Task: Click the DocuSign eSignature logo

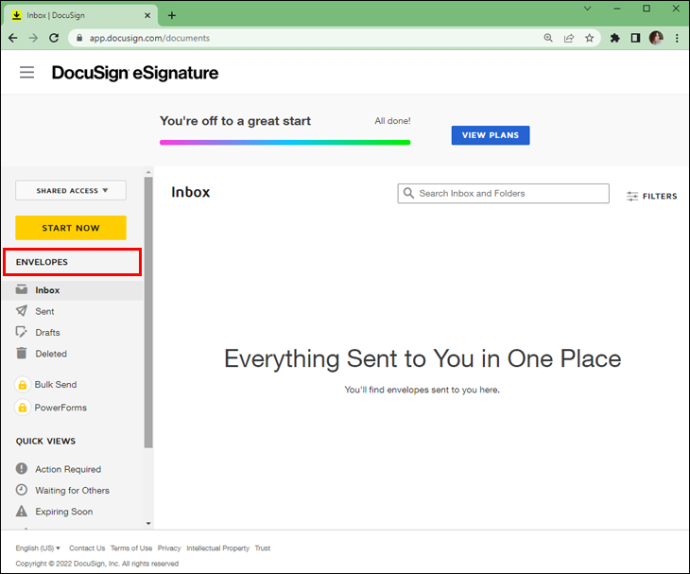Action: tap(135, 73)
